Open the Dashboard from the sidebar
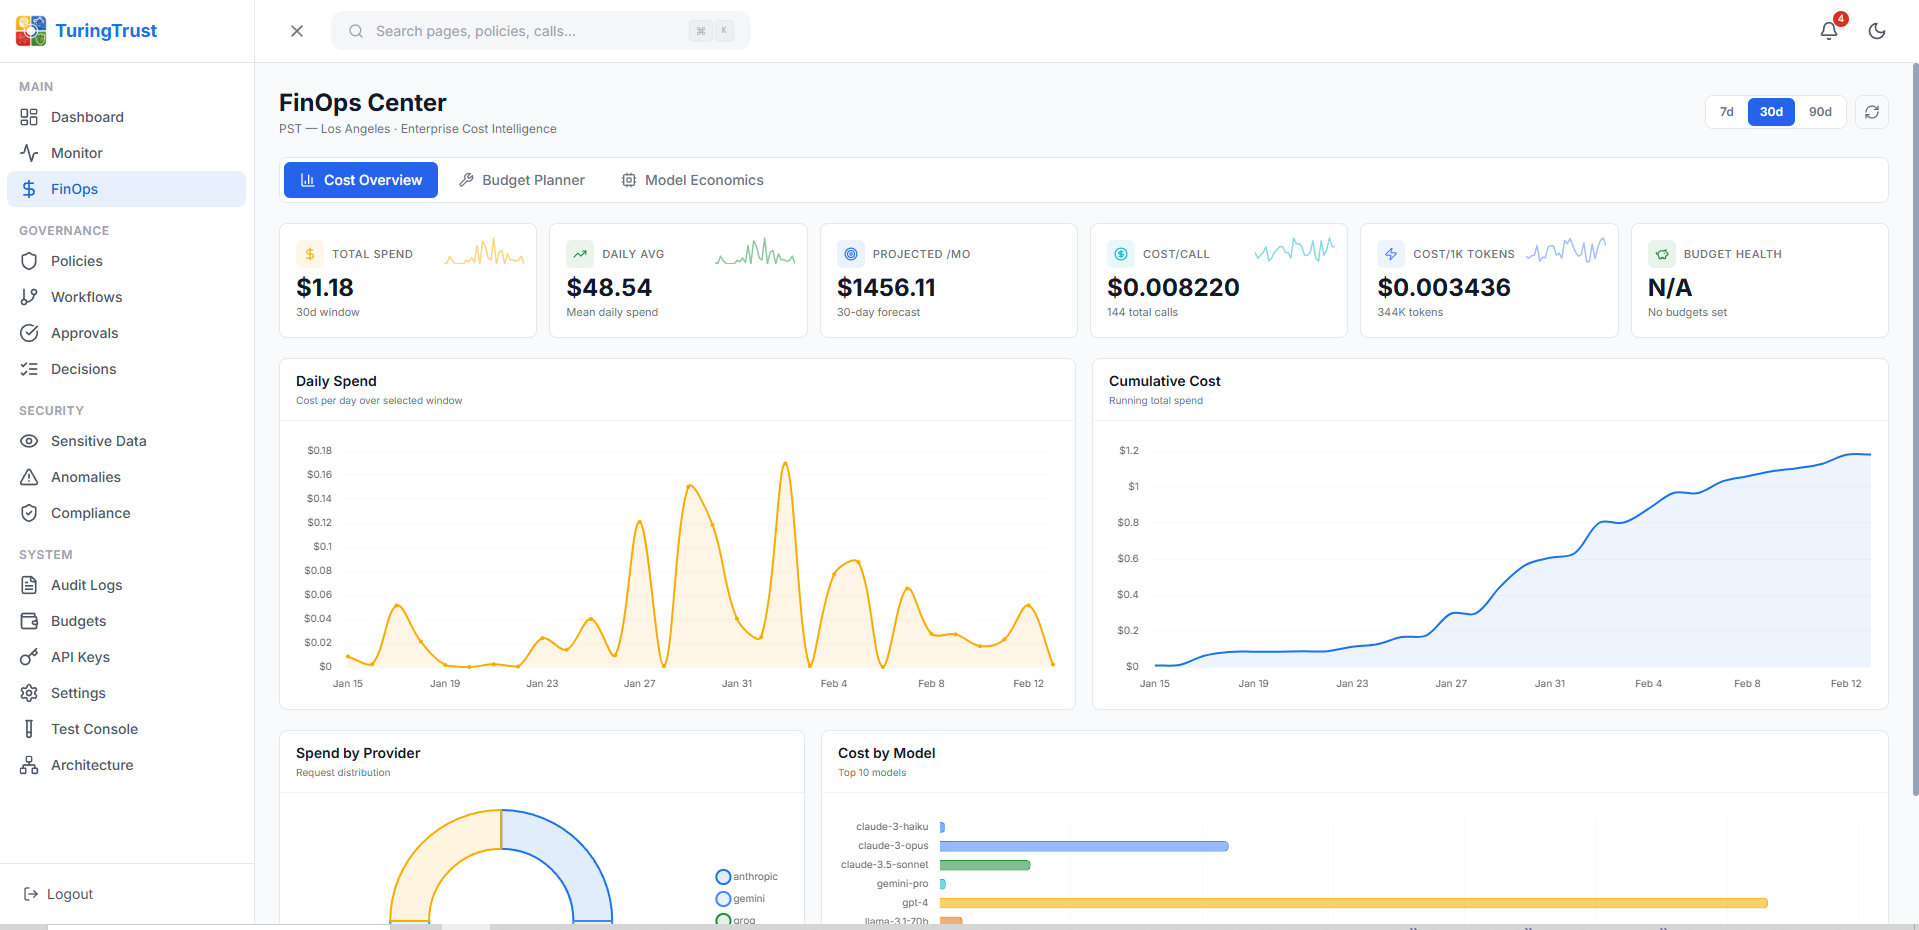 pos(87,117)
